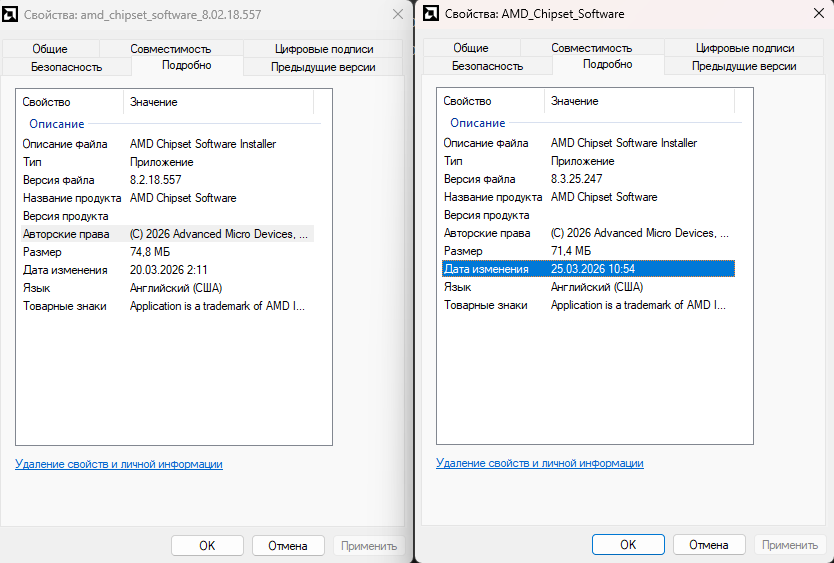Screen dimensions: 834x563
Task: Open Цифровые подписи tab in amd_chipset_software_8.02.18.557 window
Action: click(x=324, y=48)
